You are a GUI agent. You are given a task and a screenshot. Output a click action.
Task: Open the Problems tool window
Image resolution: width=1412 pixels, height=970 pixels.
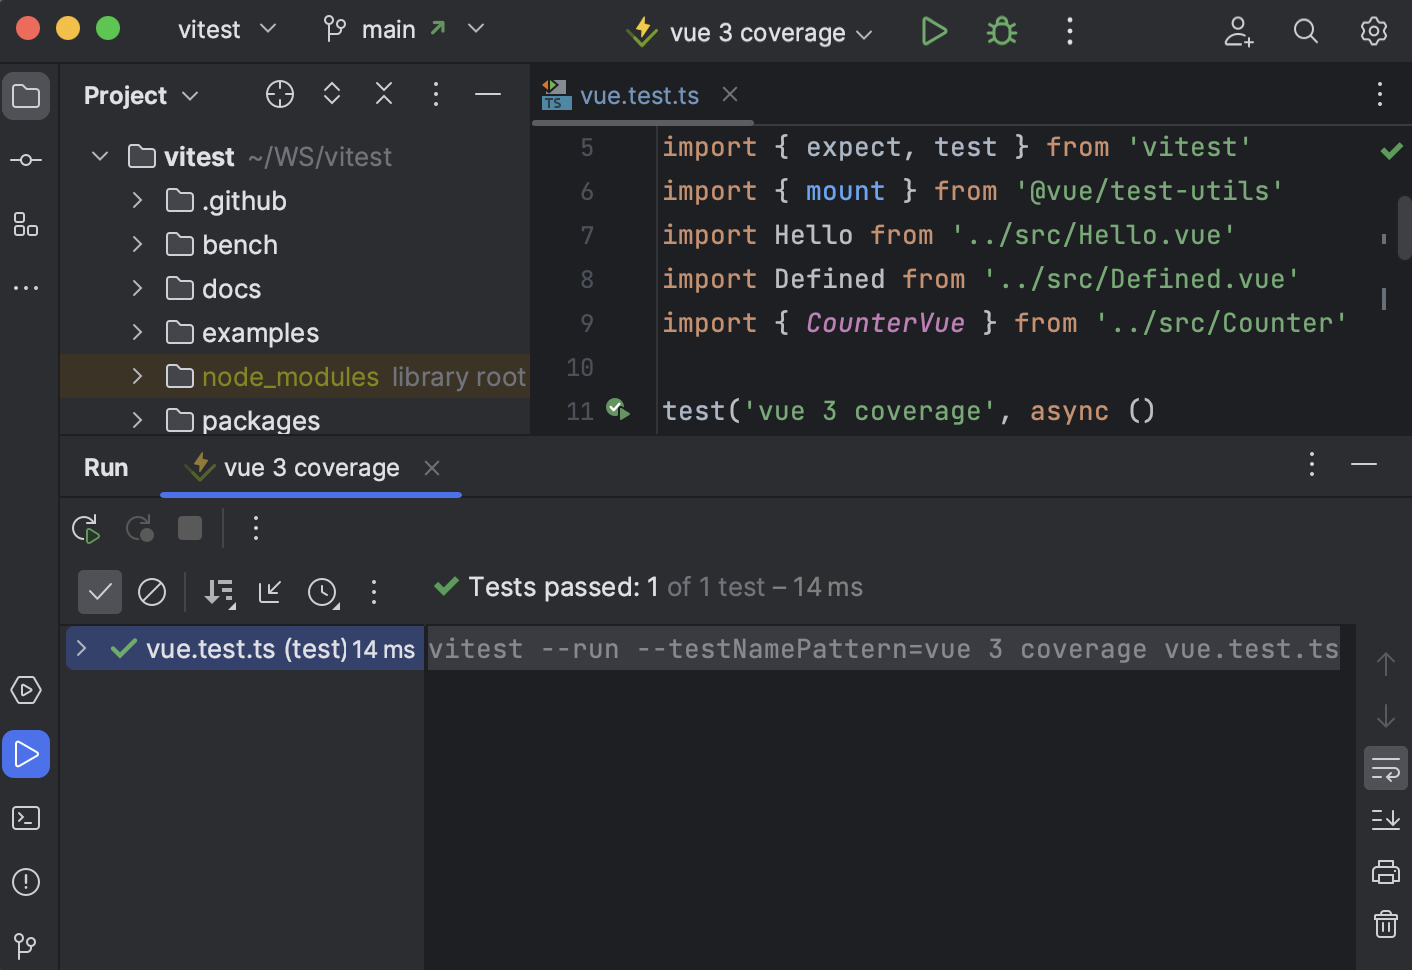point(25,882)
